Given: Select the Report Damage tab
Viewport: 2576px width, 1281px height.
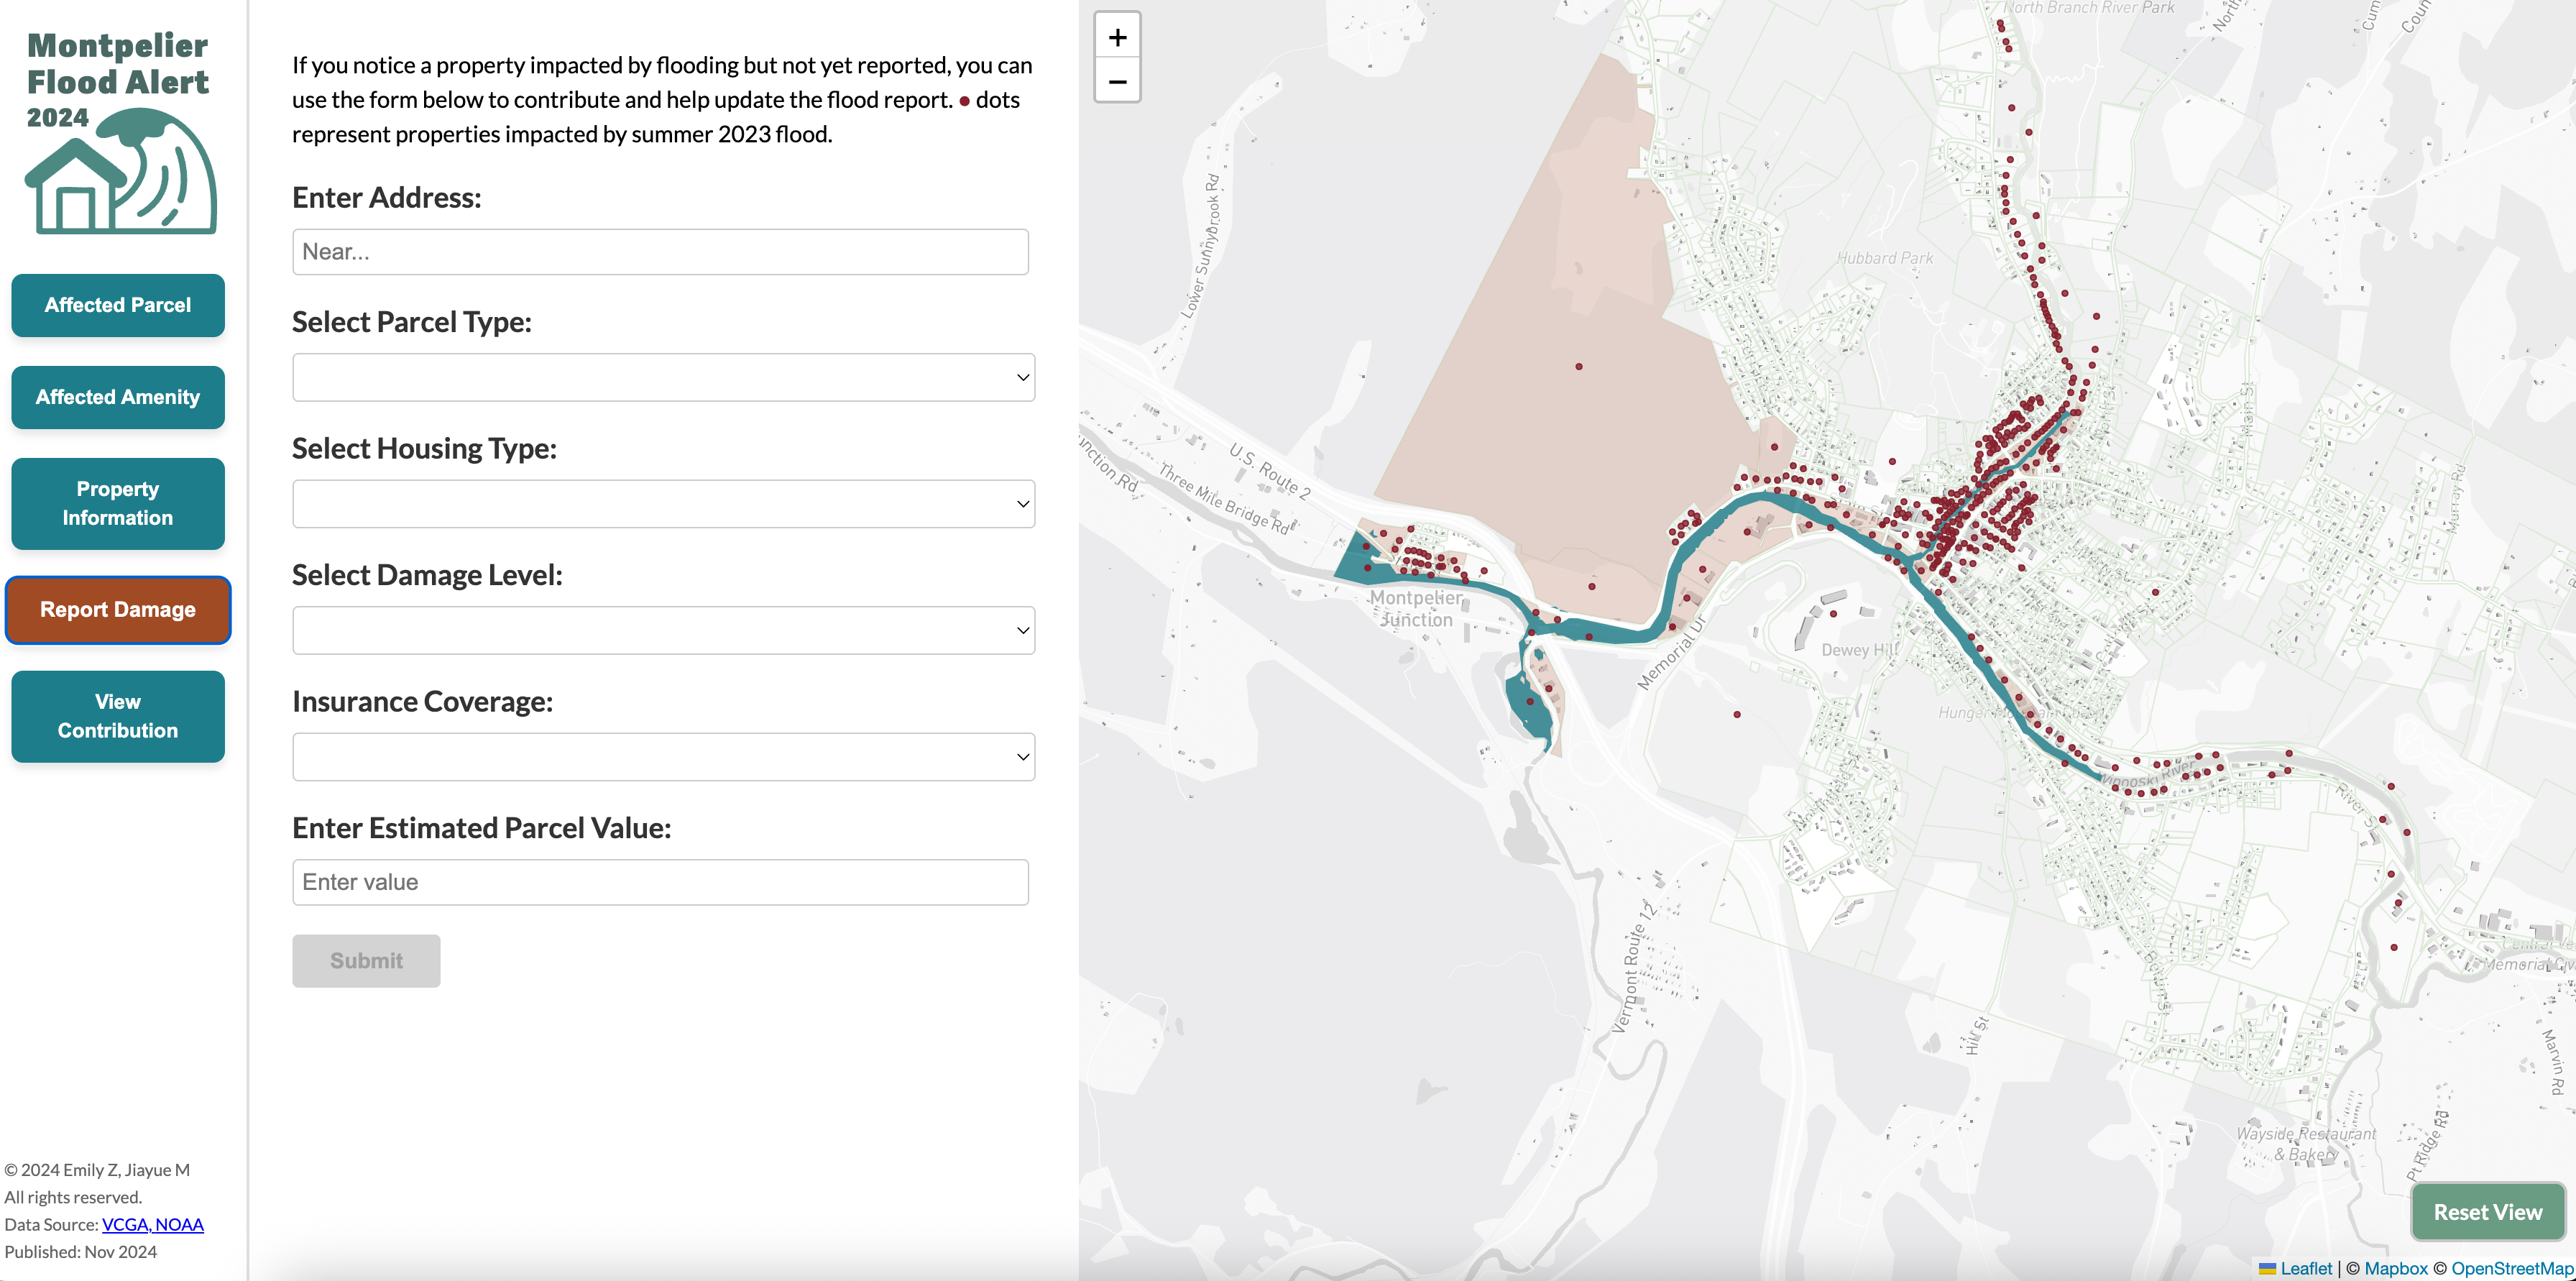Looking at the screenshot, I should coord(118,610).
